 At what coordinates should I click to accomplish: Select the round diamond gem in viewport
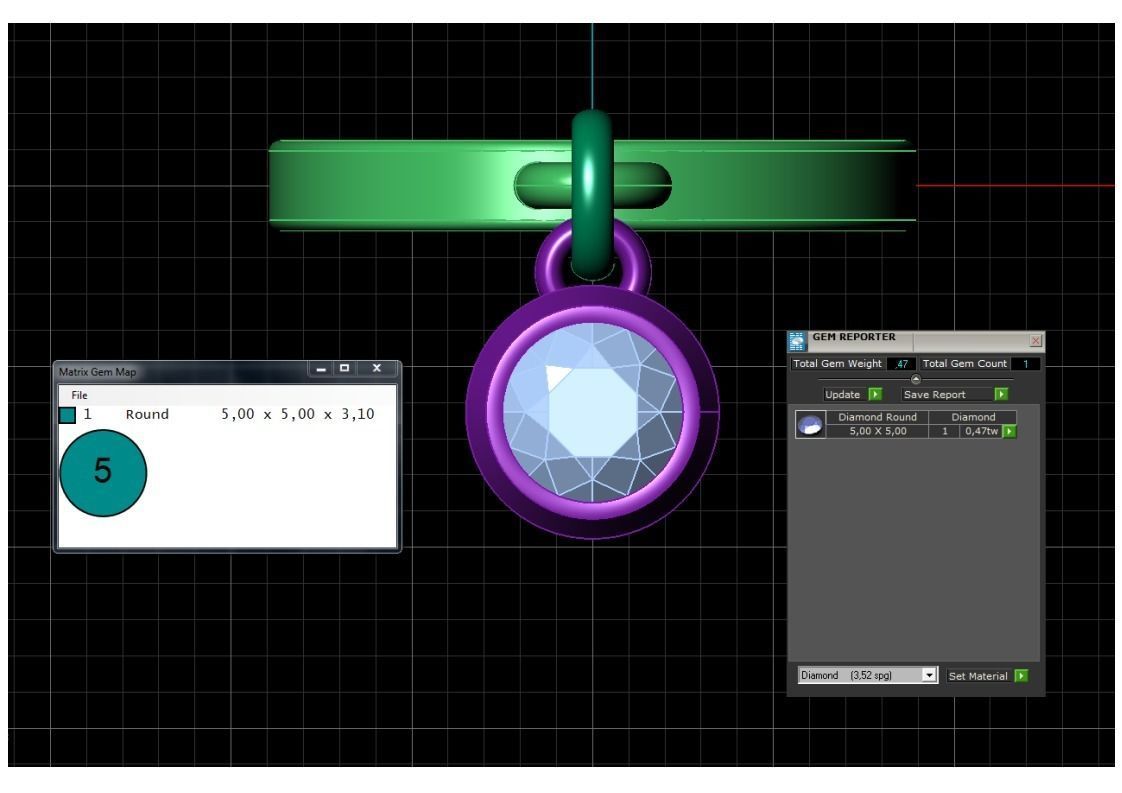click(x=592, y=413)
